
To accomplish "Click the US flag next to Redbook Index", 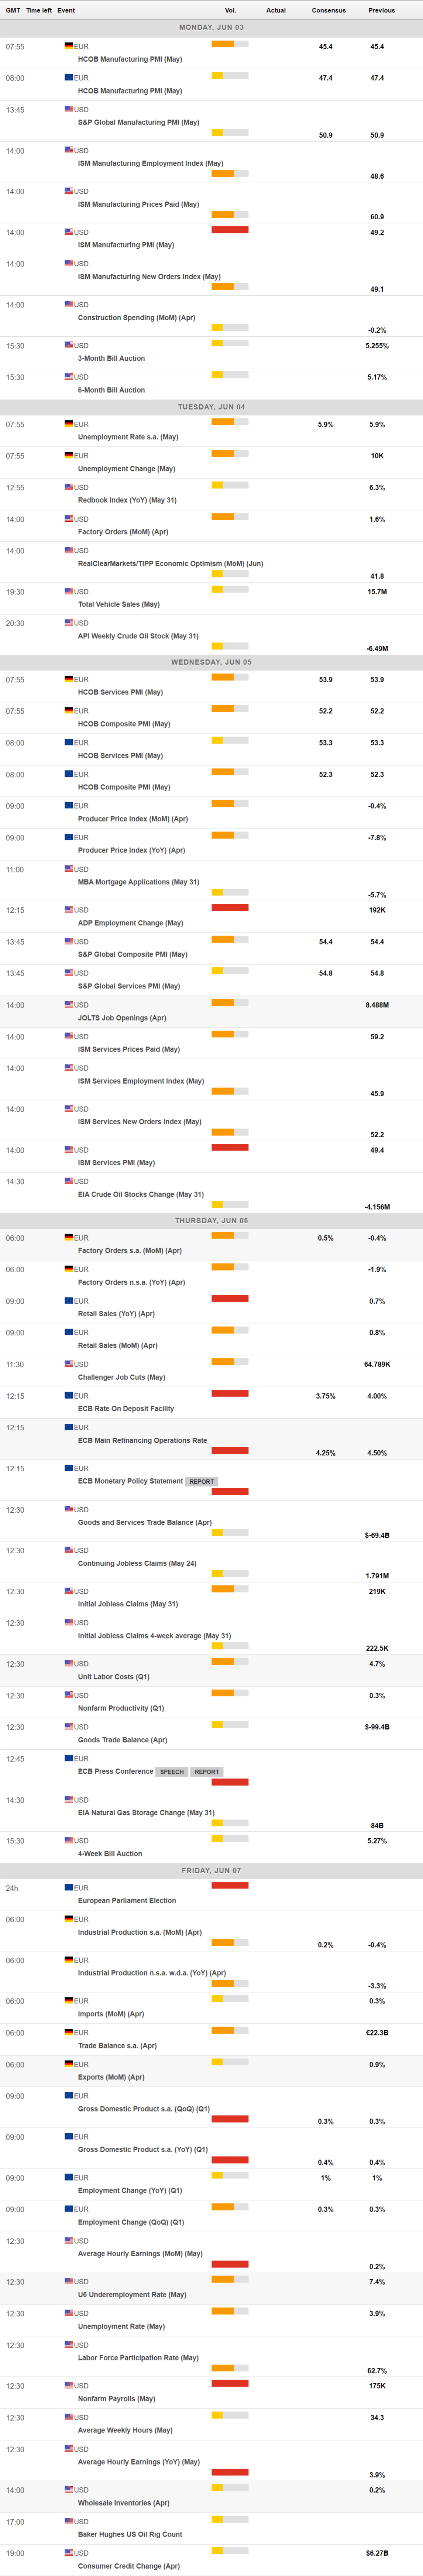I will click(69, 487).
